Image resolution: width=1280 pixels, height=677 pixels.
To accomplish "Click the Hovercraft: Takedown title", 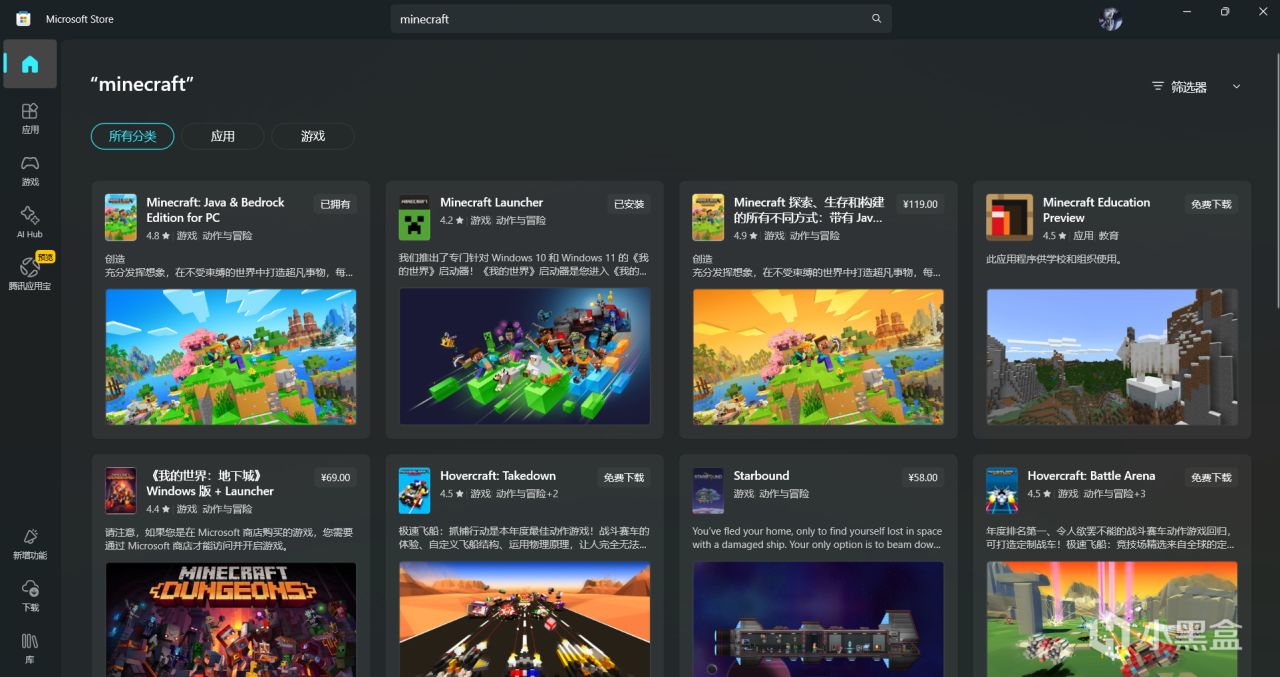I will click(x=498, y=476).
